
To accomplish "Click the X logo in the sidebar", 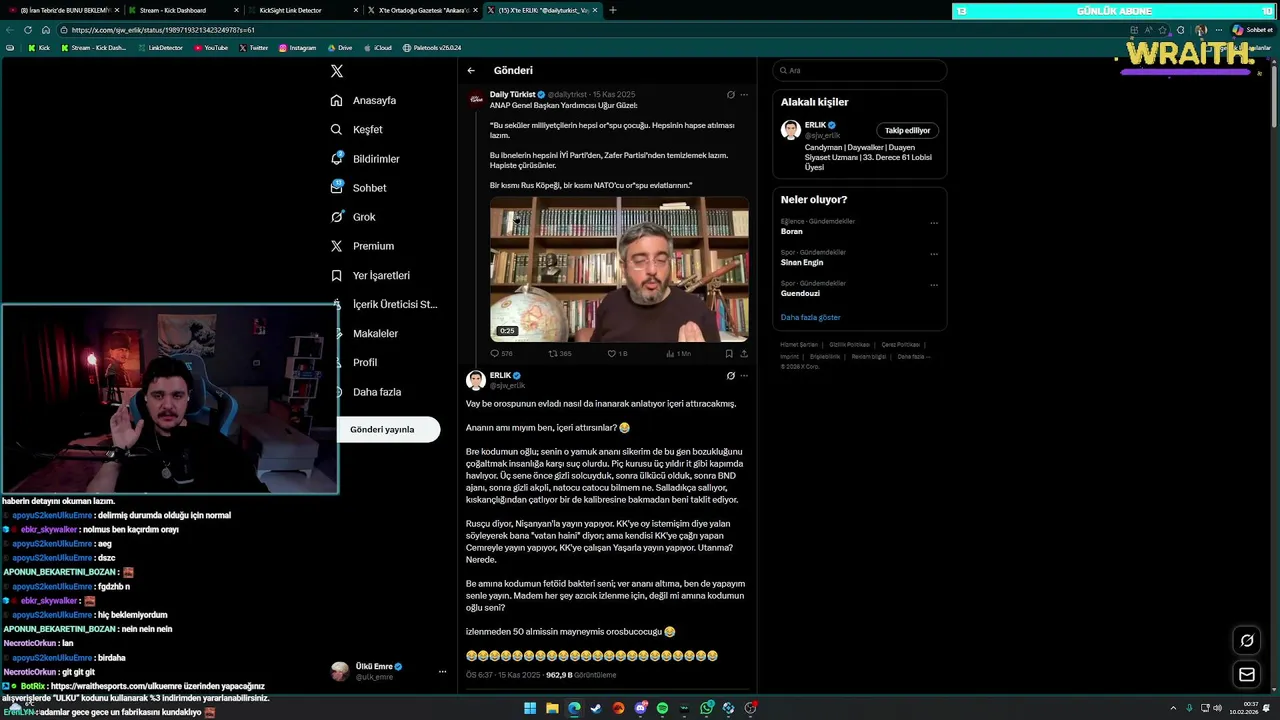I will point(337,71).
